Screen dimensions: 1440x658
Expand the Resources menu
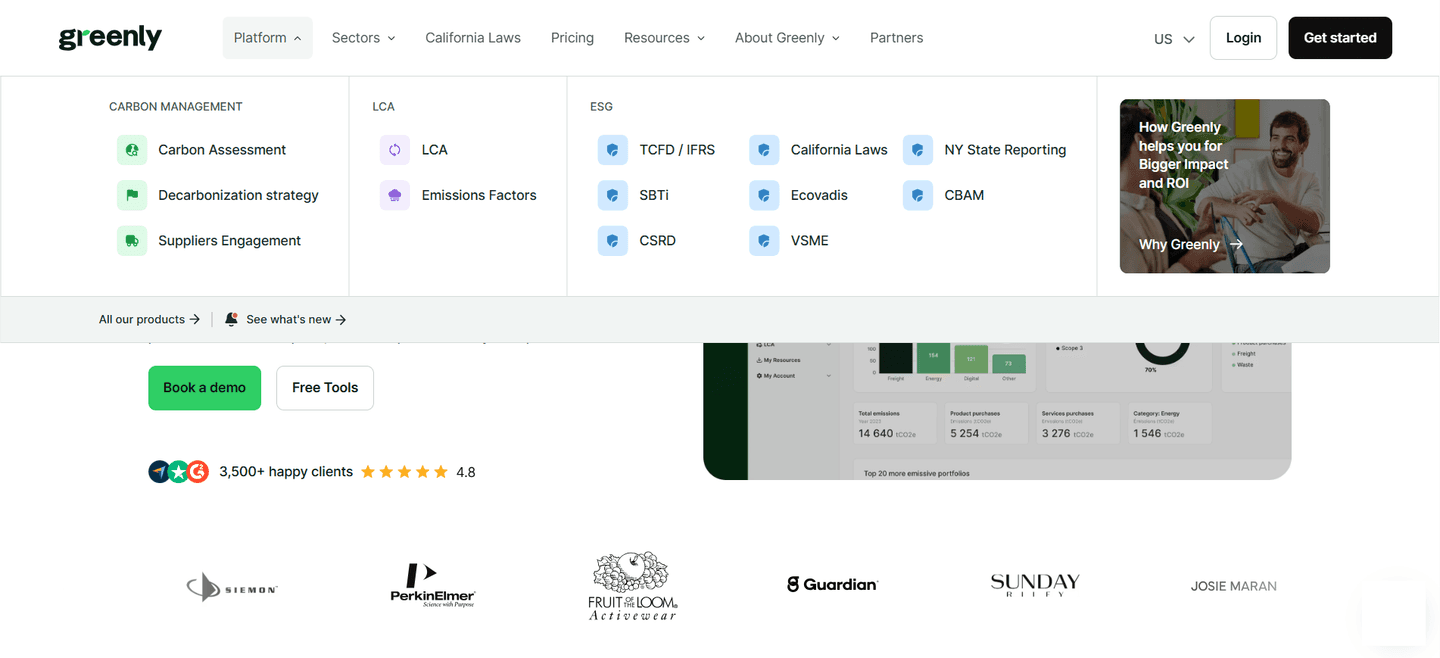[665, 38]
